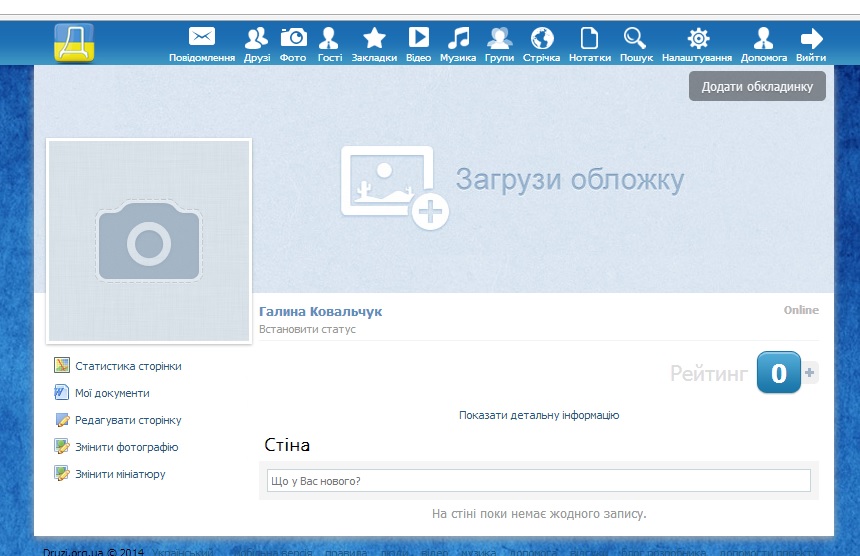Screen dimensions: 860x556
Task: Open Повідомлення envelope icon in top bar
Action: coord(202,38)
